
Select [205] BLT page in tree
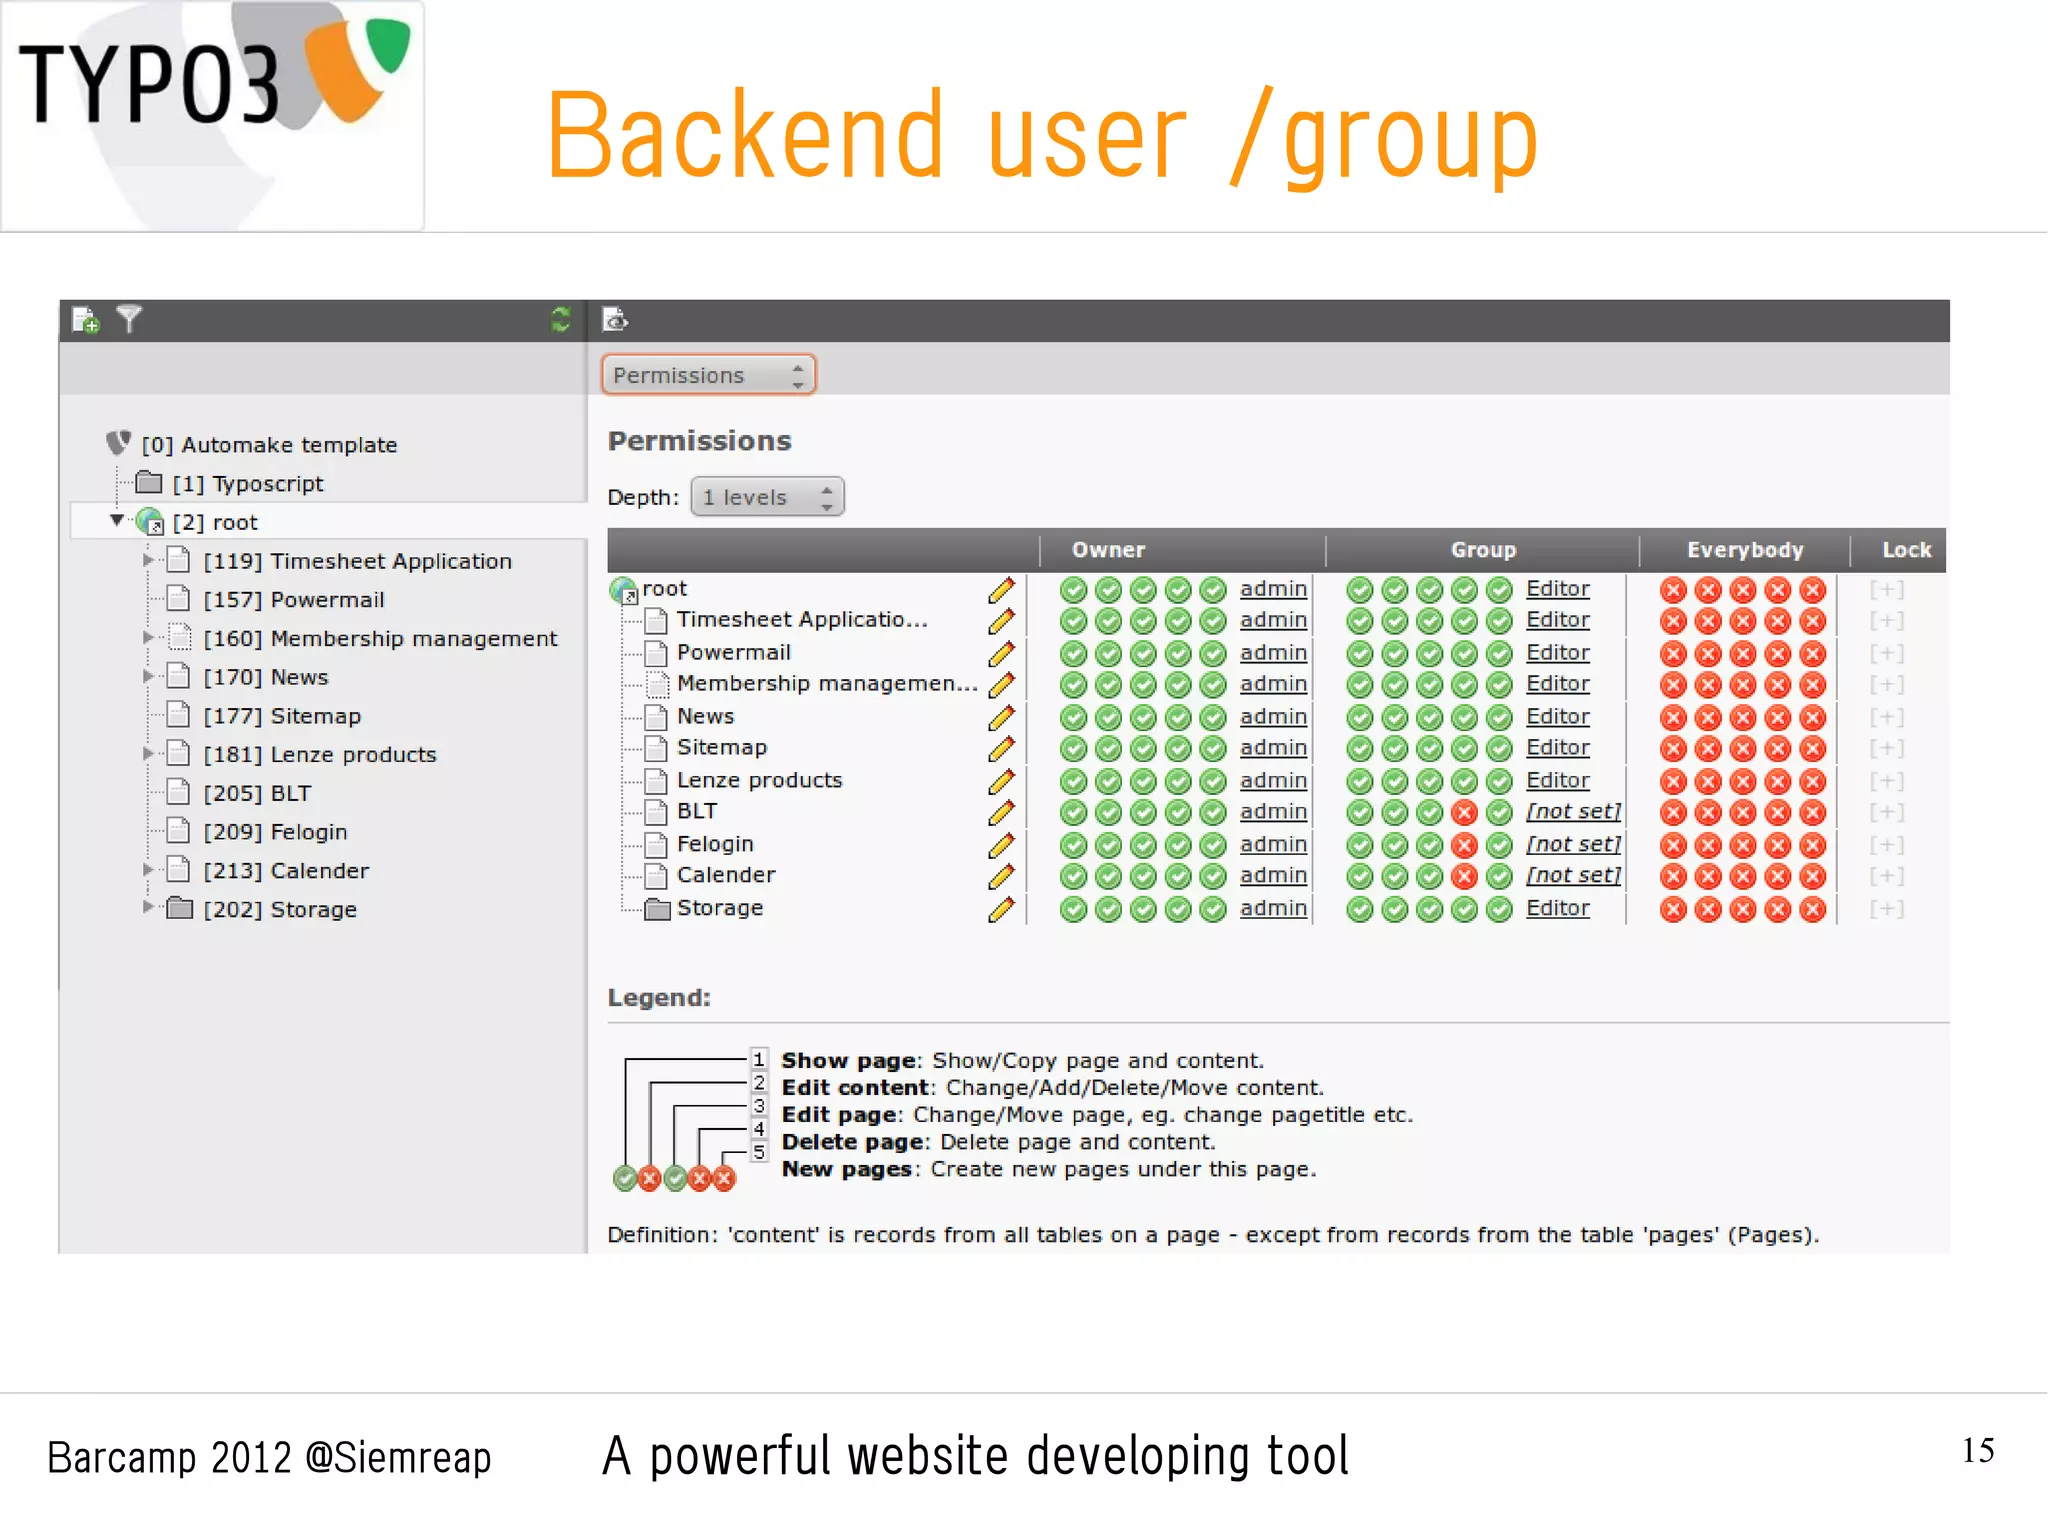coord(257,793)
